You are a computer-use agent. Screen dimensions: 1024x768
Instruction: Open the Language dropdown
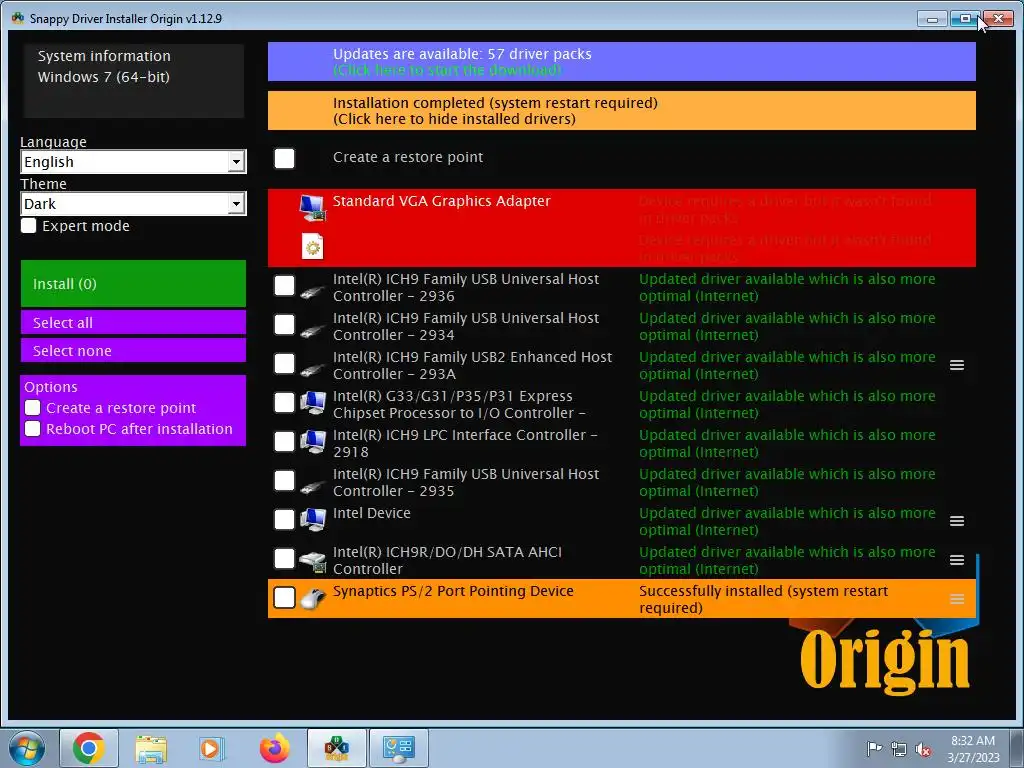pos(133,162)
